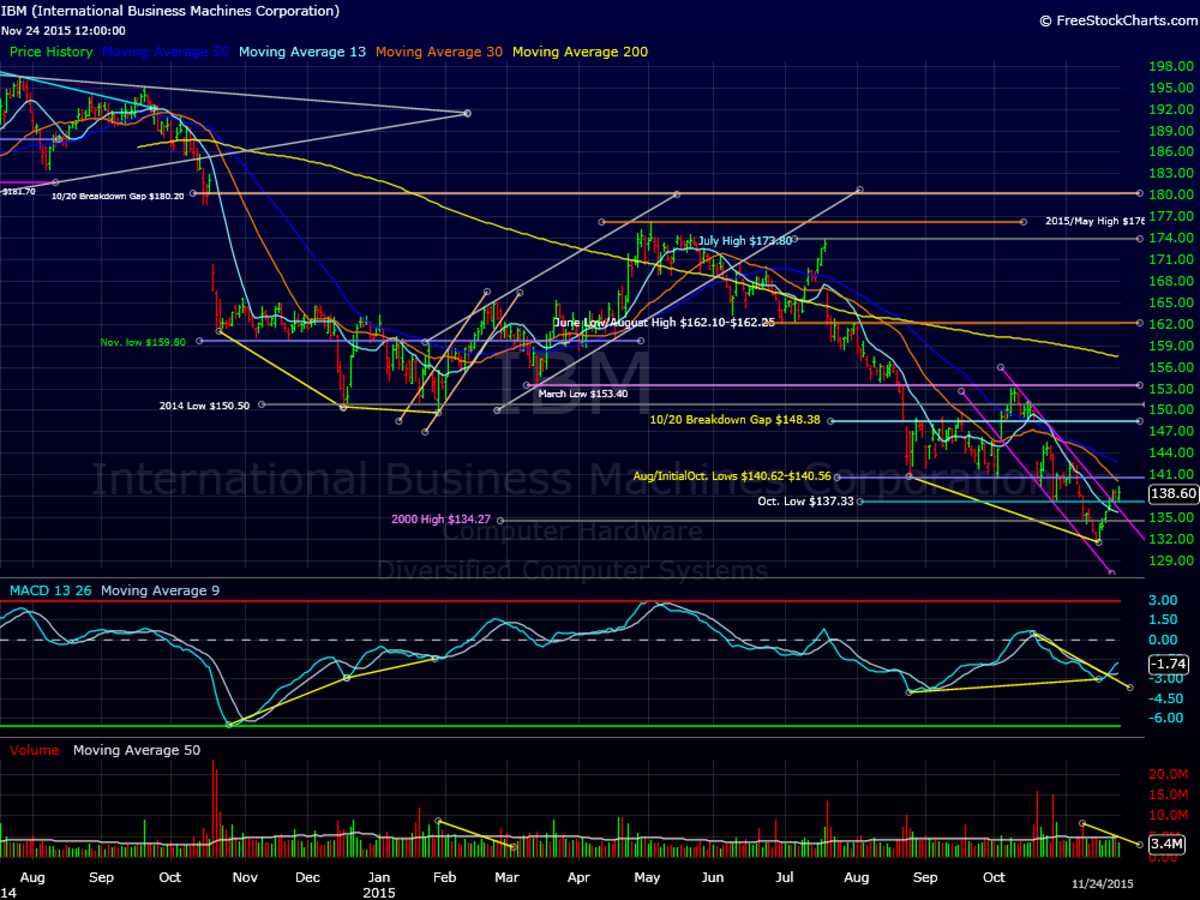Viewport: 1200px width, 900px height.
Task: Select the Nov. low $159.80 annotation
Action: [143, 341]
